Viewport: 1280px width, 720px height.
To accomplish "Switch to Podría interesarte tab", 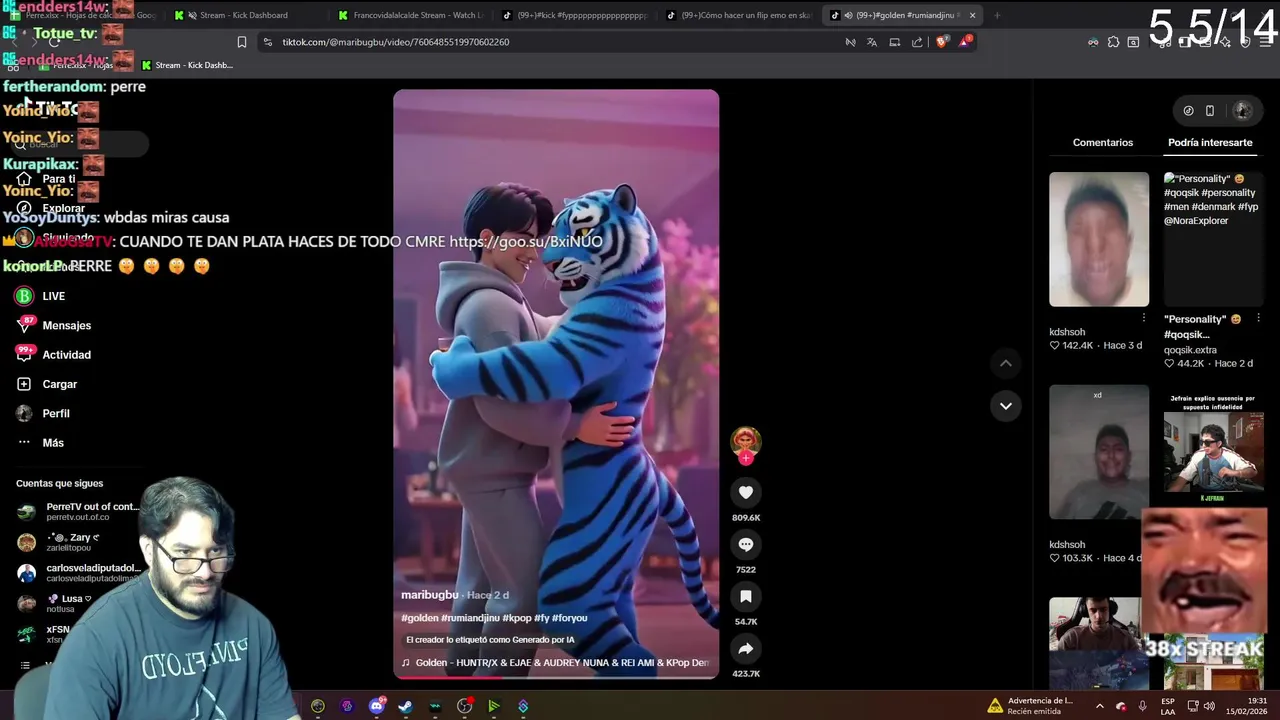I will [x=1210, y=142].
